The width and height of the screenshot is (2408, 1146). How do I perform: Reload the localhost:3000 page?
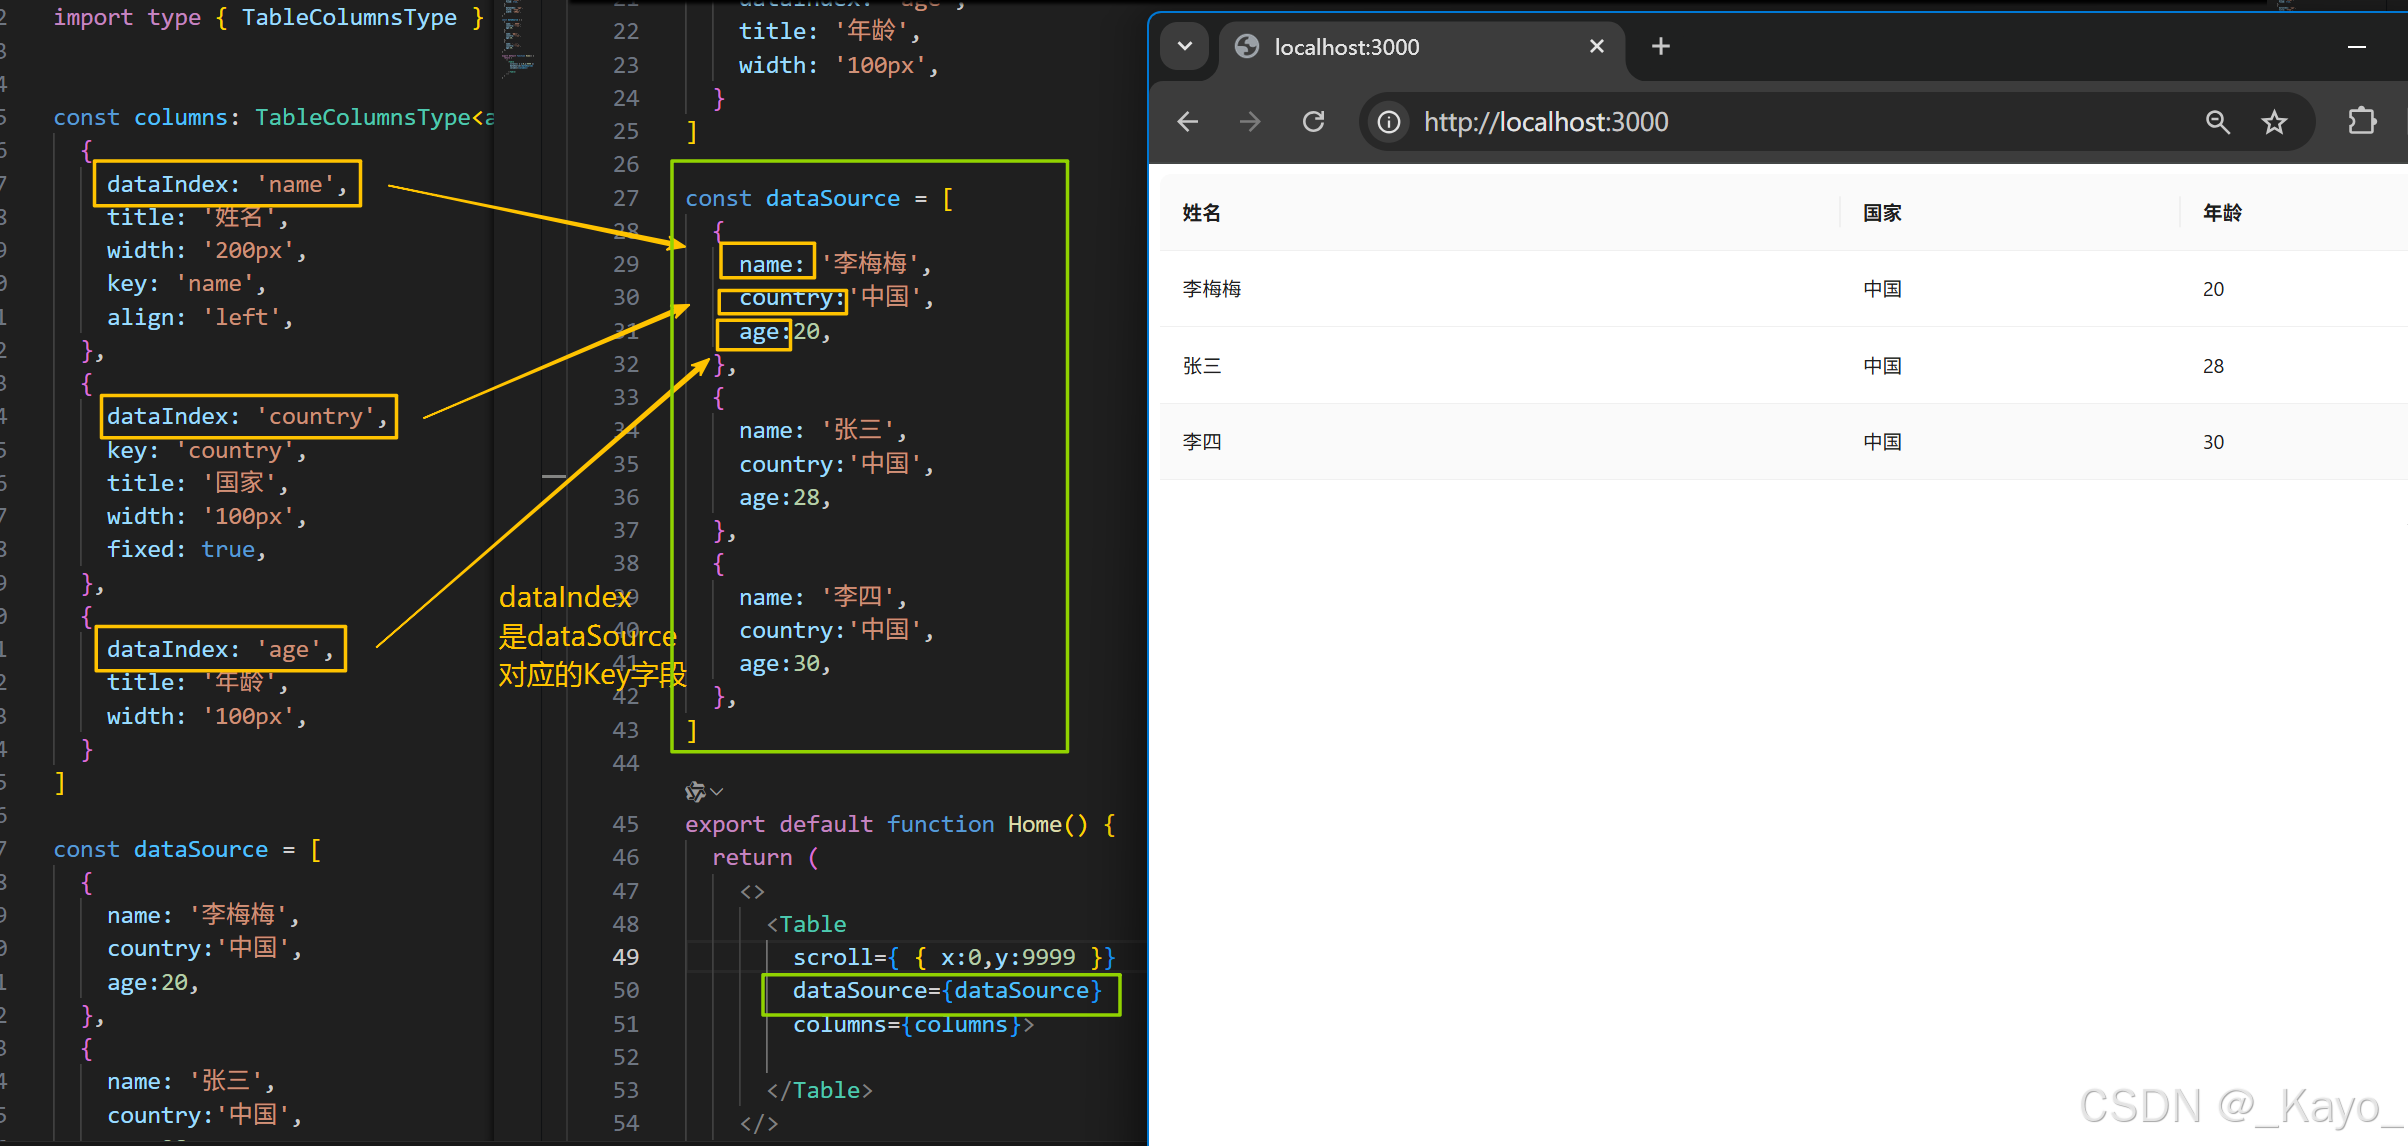click(1314, 122)
